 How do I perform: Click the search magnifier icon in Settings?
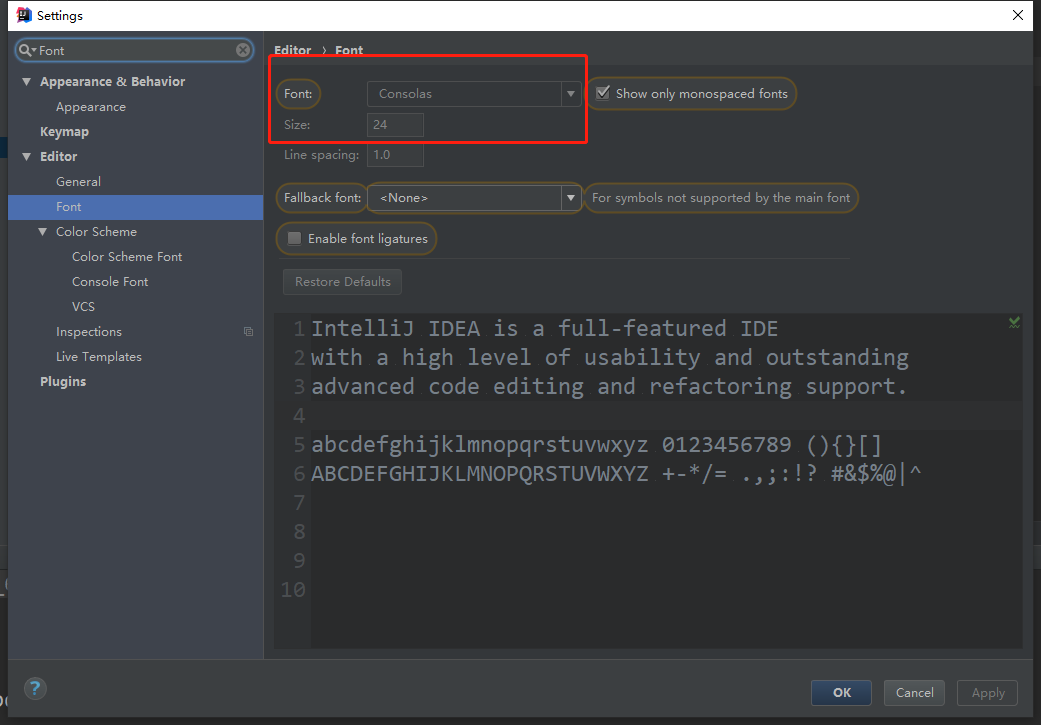(x=26, y=50)
